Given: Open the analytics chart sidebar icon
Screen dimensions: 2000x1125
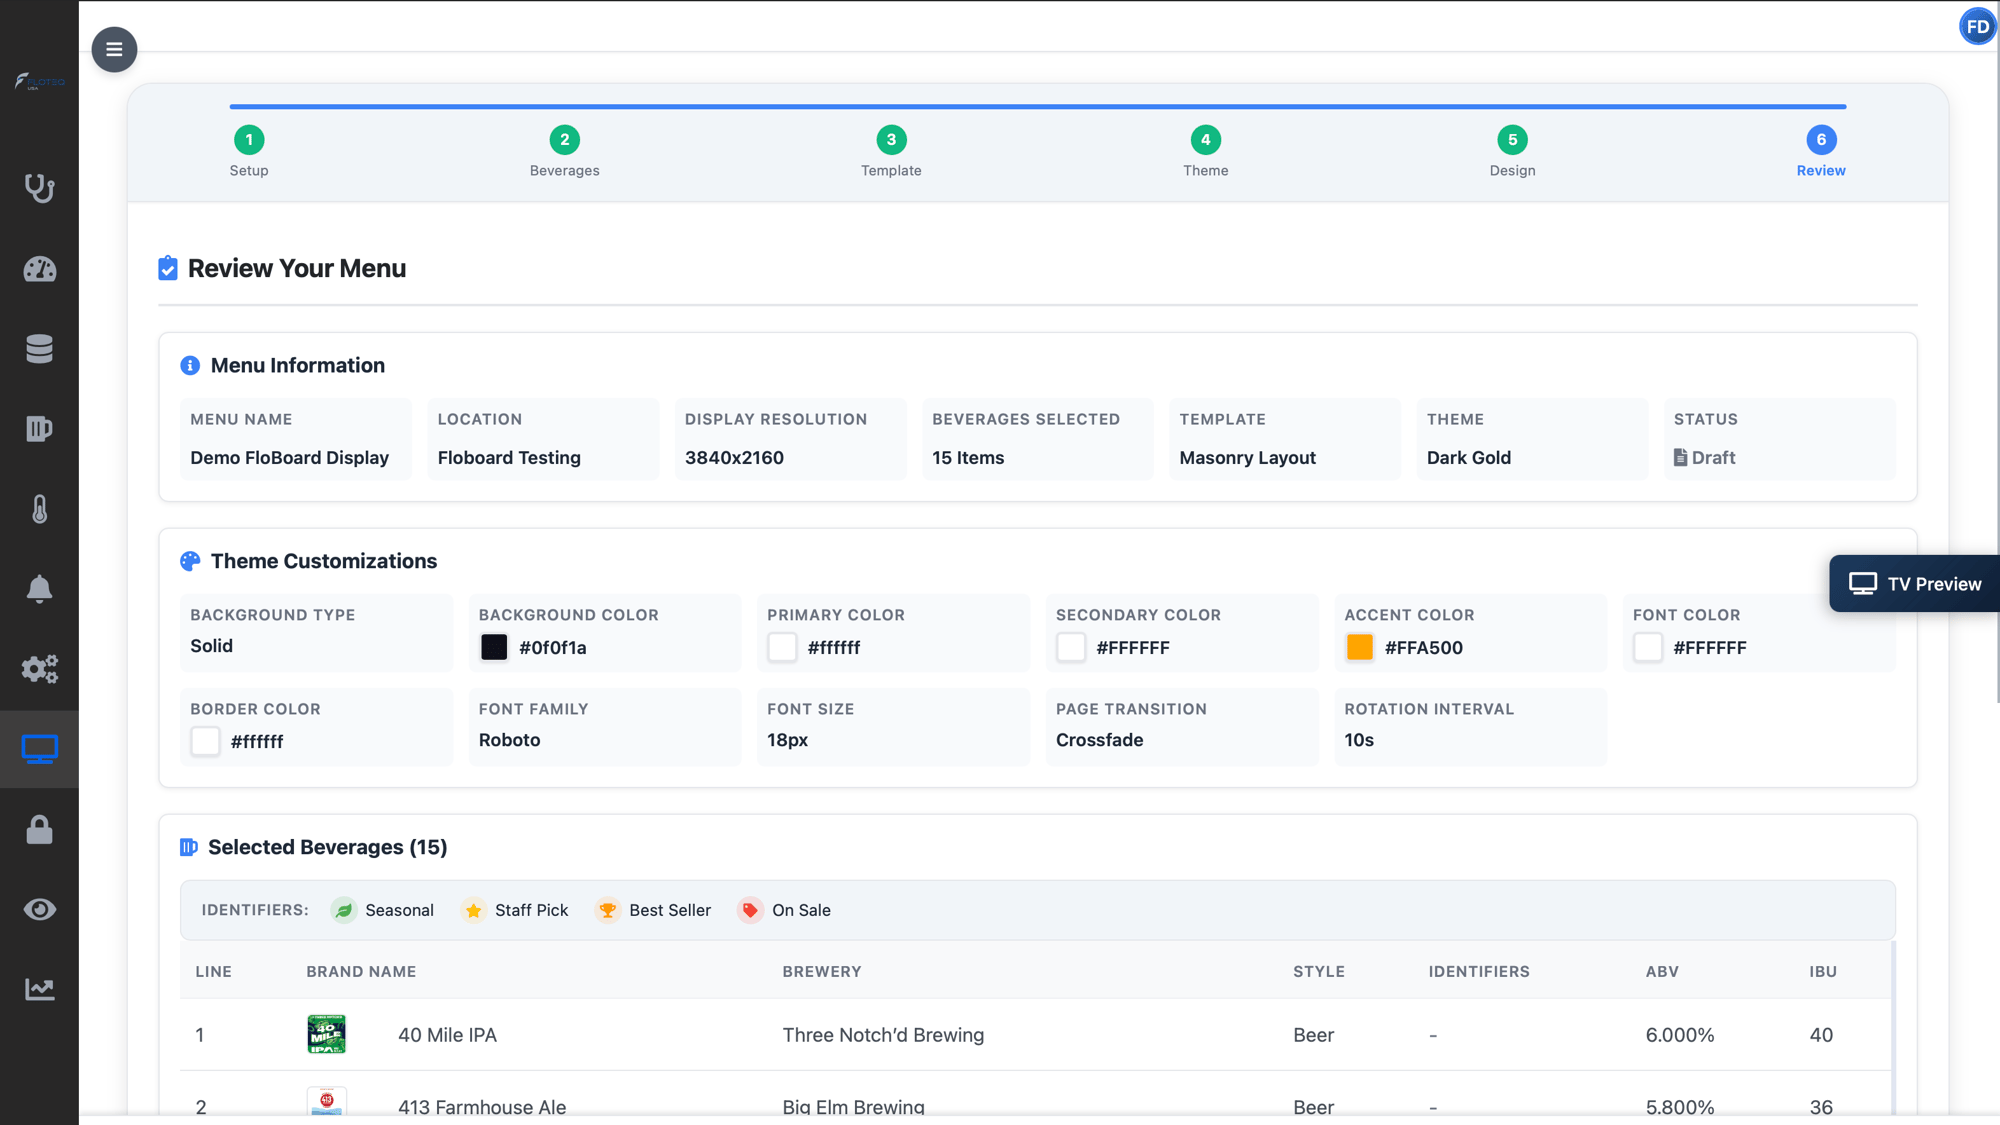Looking at the screenshot, I should click(39, 989).
